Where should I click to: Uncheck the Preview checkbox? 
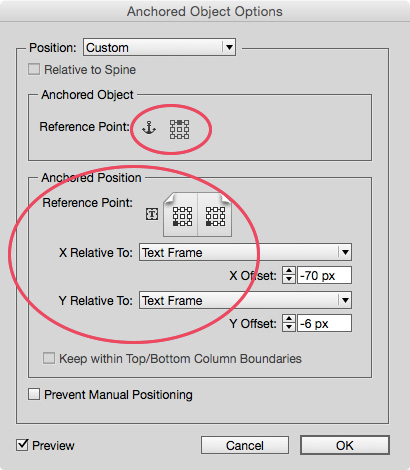point(22,445)
